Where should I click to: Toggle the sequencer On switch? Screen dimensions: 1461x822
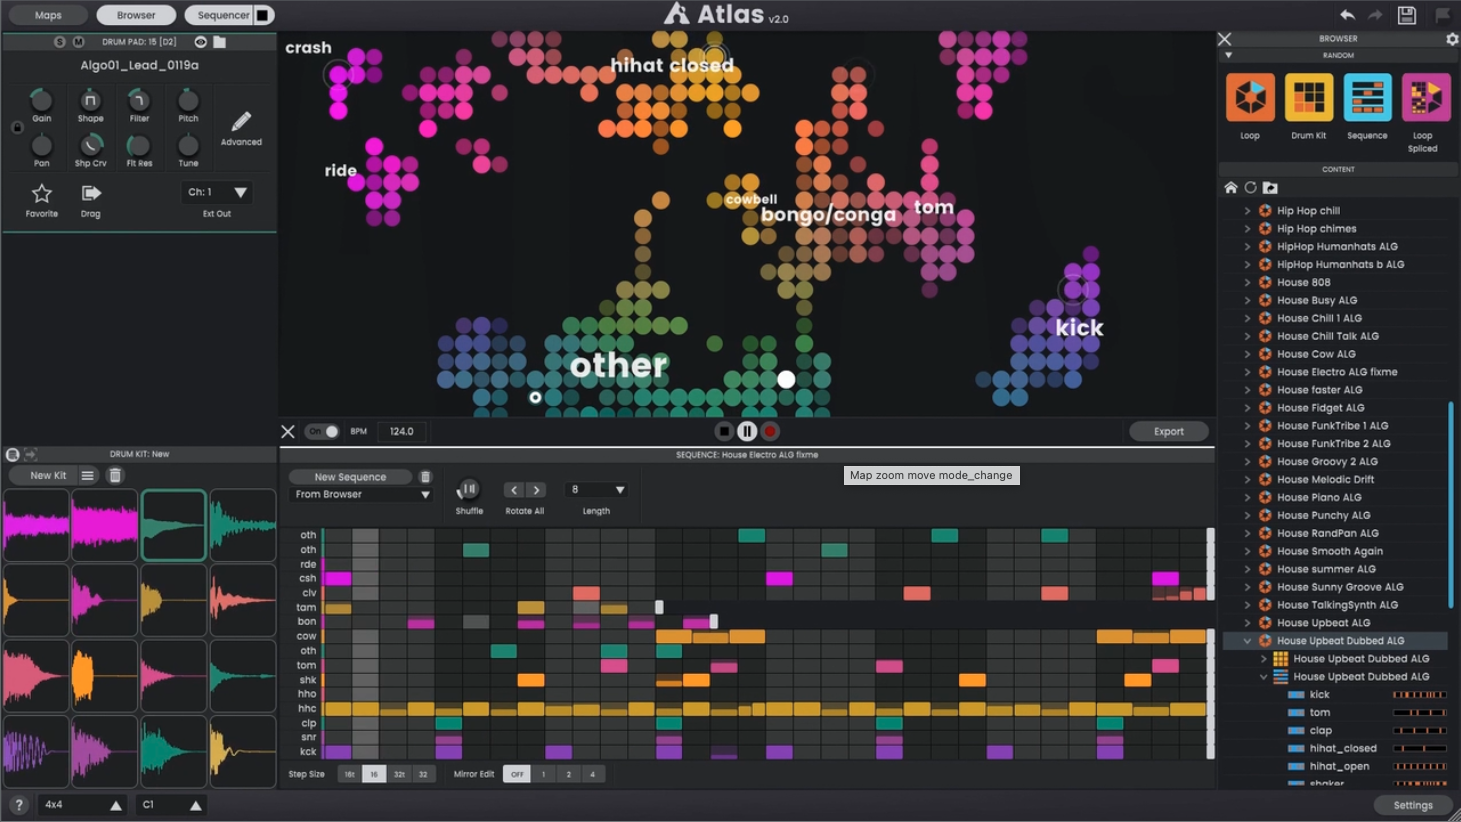pos(323,432)
